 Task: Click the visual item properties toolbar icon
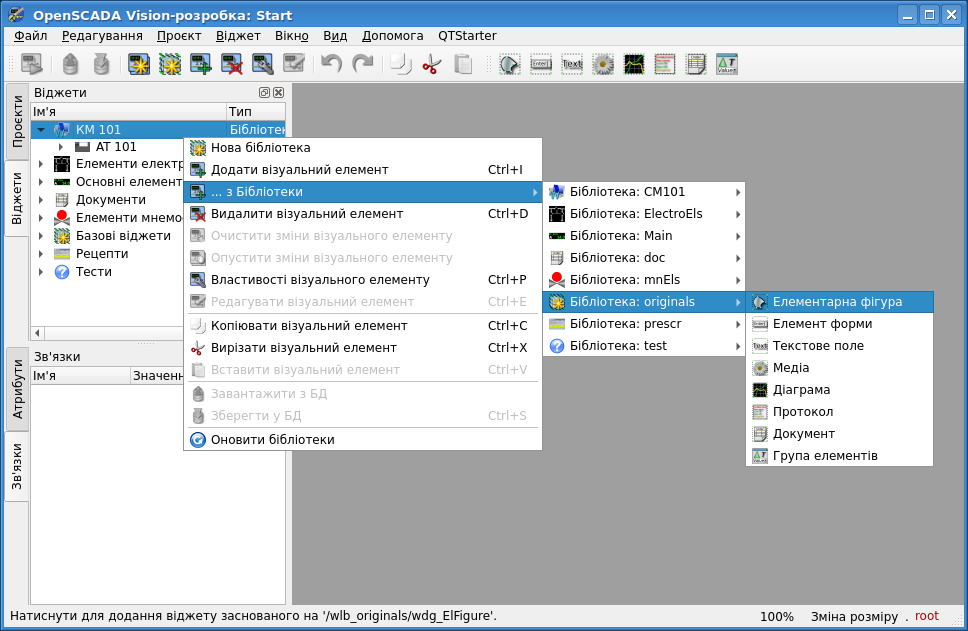click(x=263, y=65)
